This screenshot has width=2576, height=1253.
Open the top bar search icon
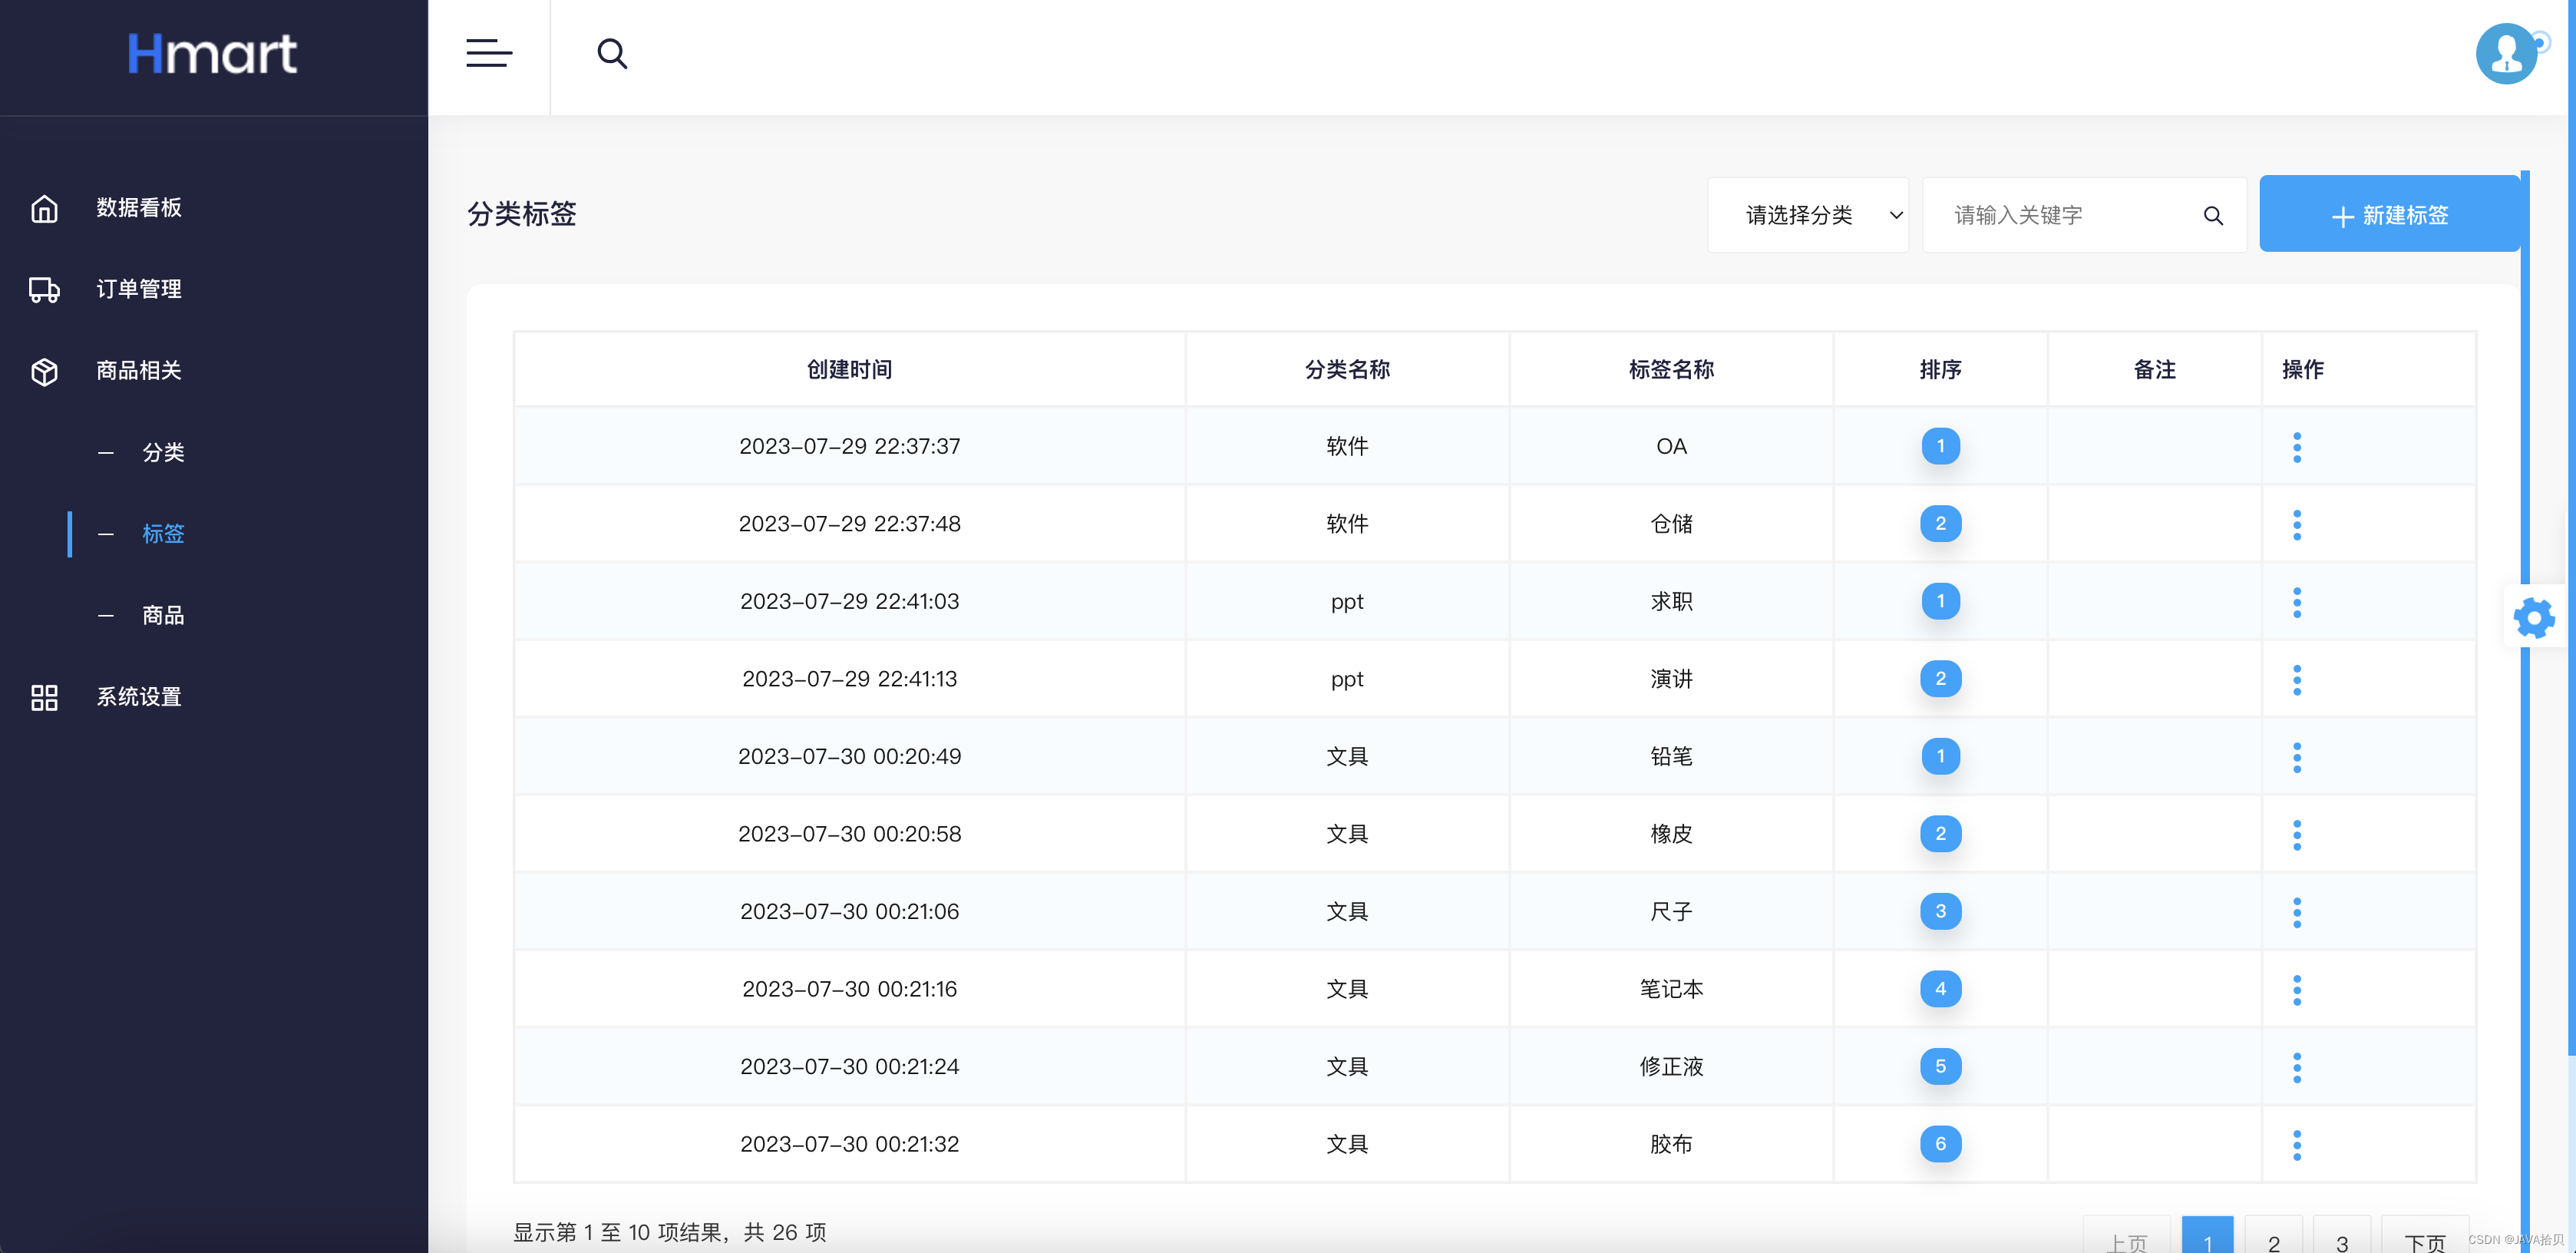(x=612, y=53)
